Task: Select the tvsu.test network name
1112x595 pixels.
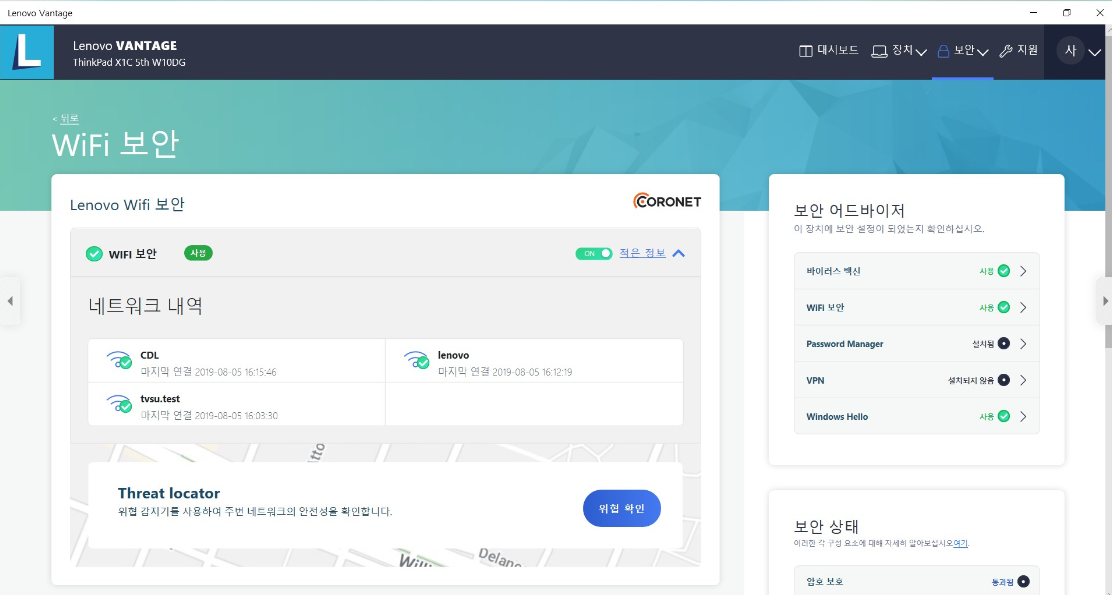Action: pyautogui.click(x=160, y=399)
